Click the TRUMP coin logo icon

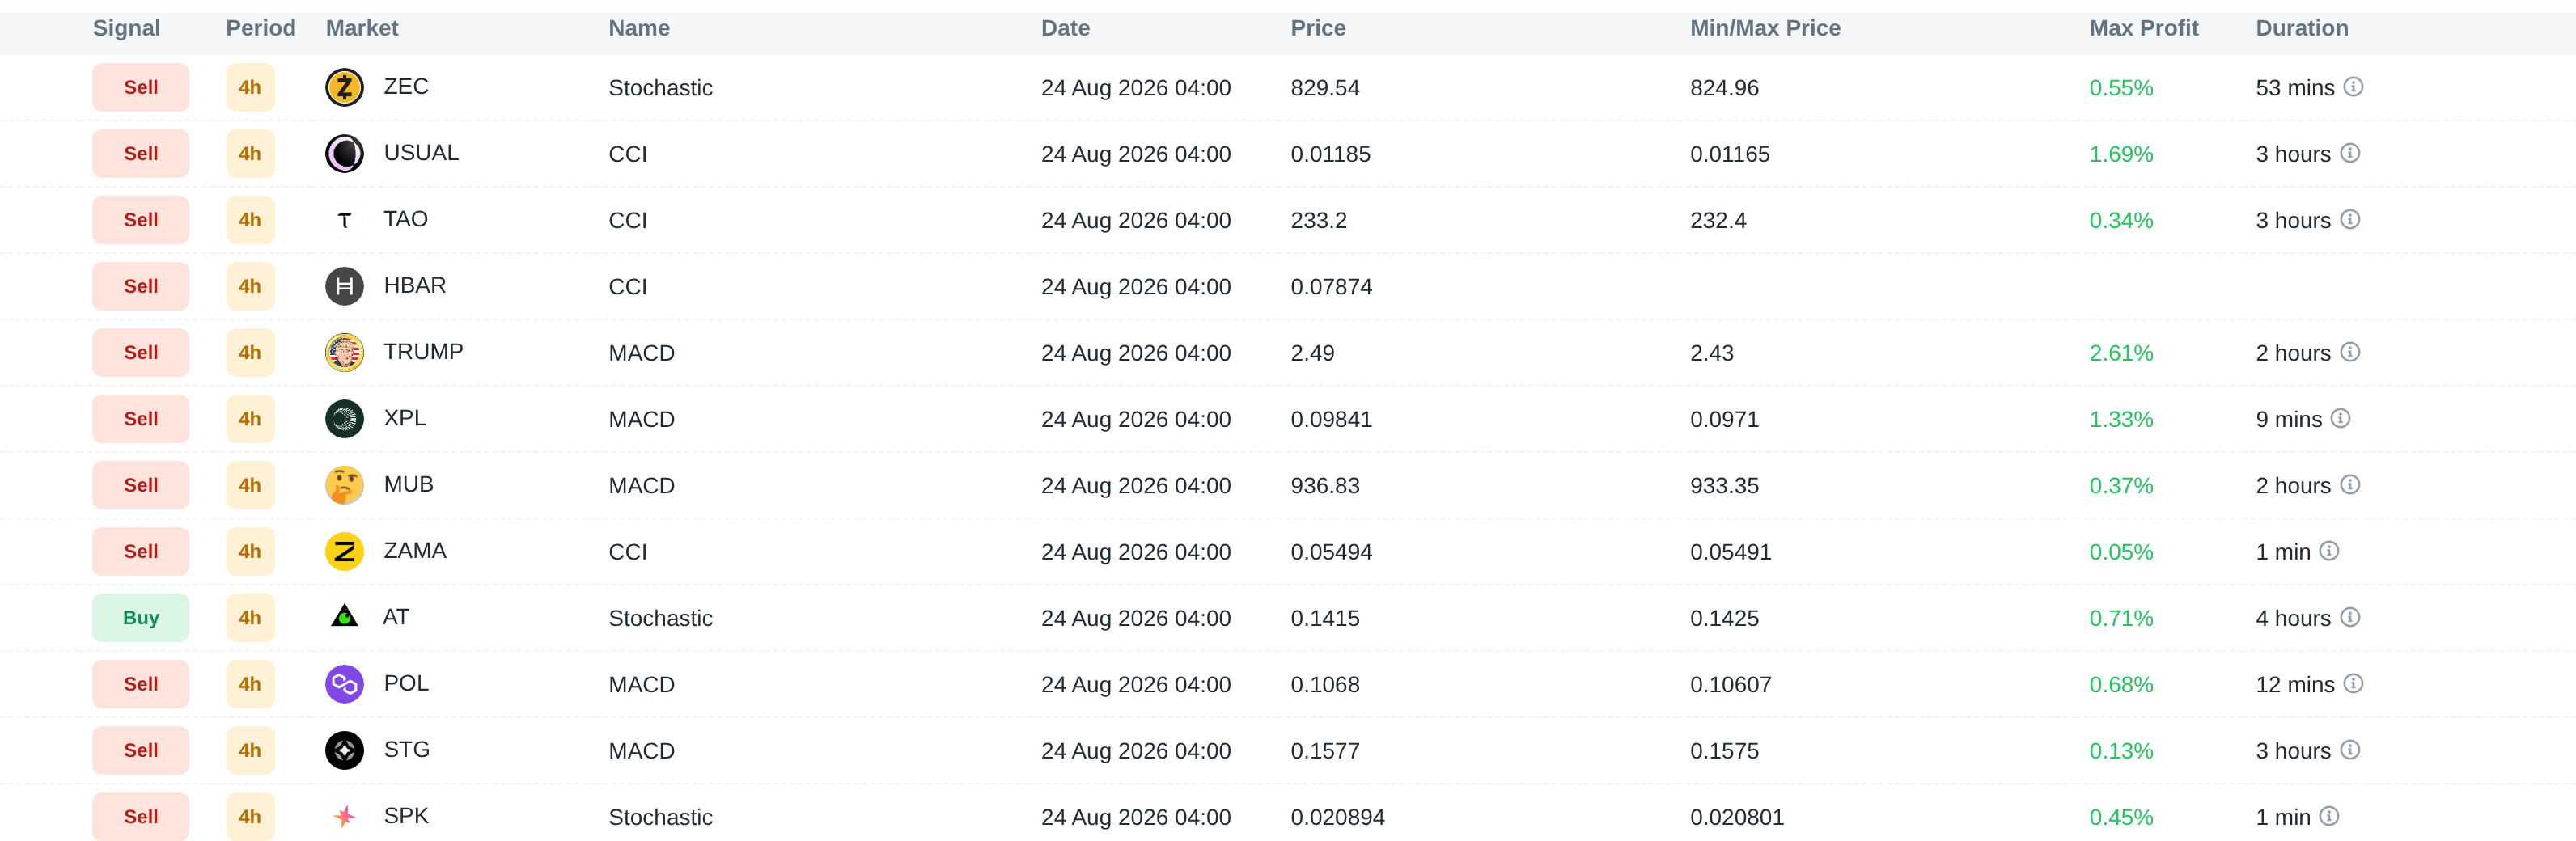coord(344,352)
